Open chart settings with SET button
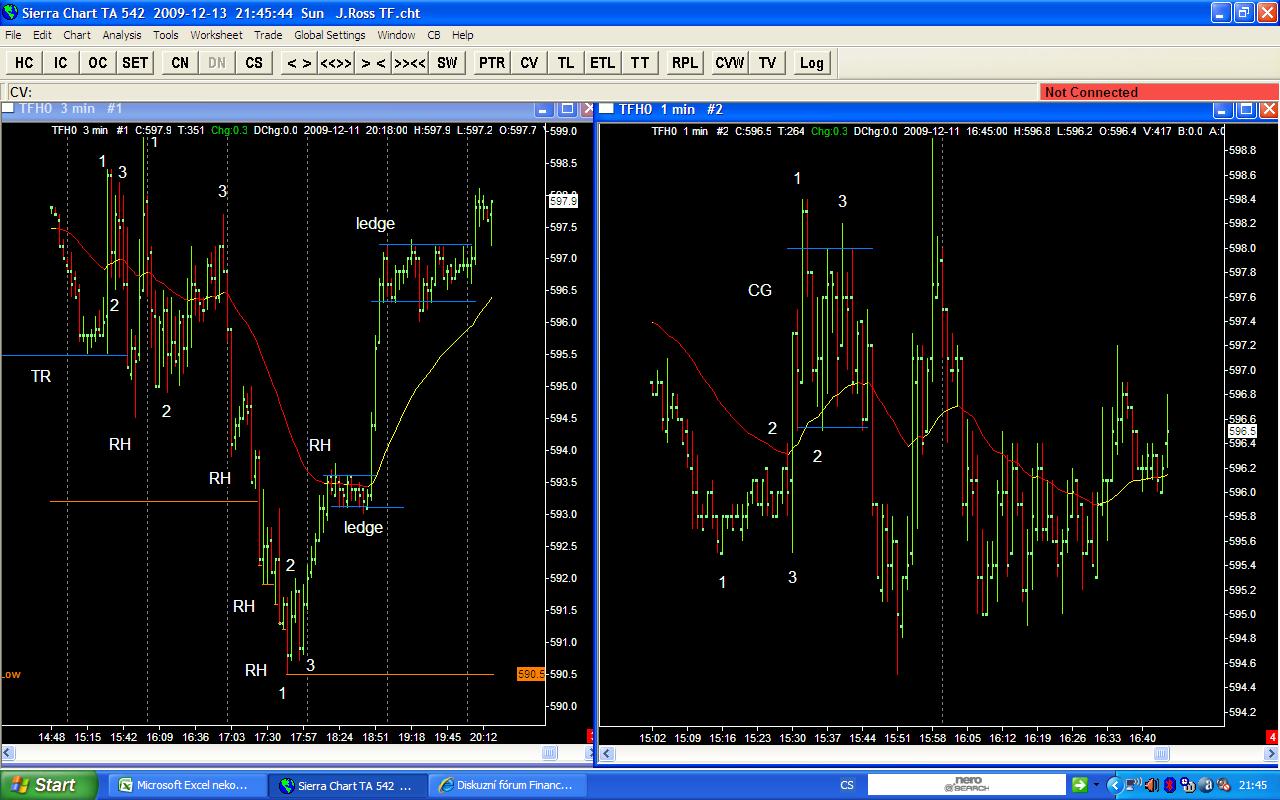The height and width of the screenshot is (800, 1280). tap(135, 63)
